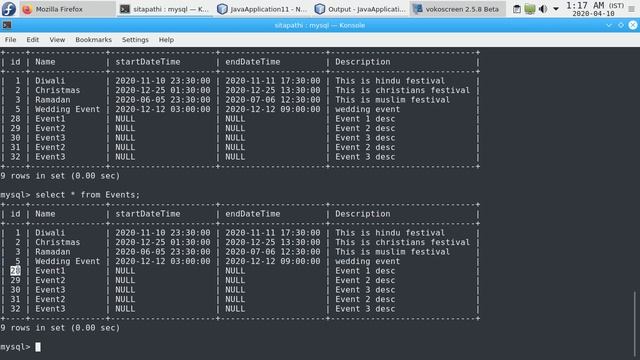Image resolution: width=640 pixels, height=360 pixels.
Task: Click the highlighted id 28 in the second table
Action: (x=15, y=271)
